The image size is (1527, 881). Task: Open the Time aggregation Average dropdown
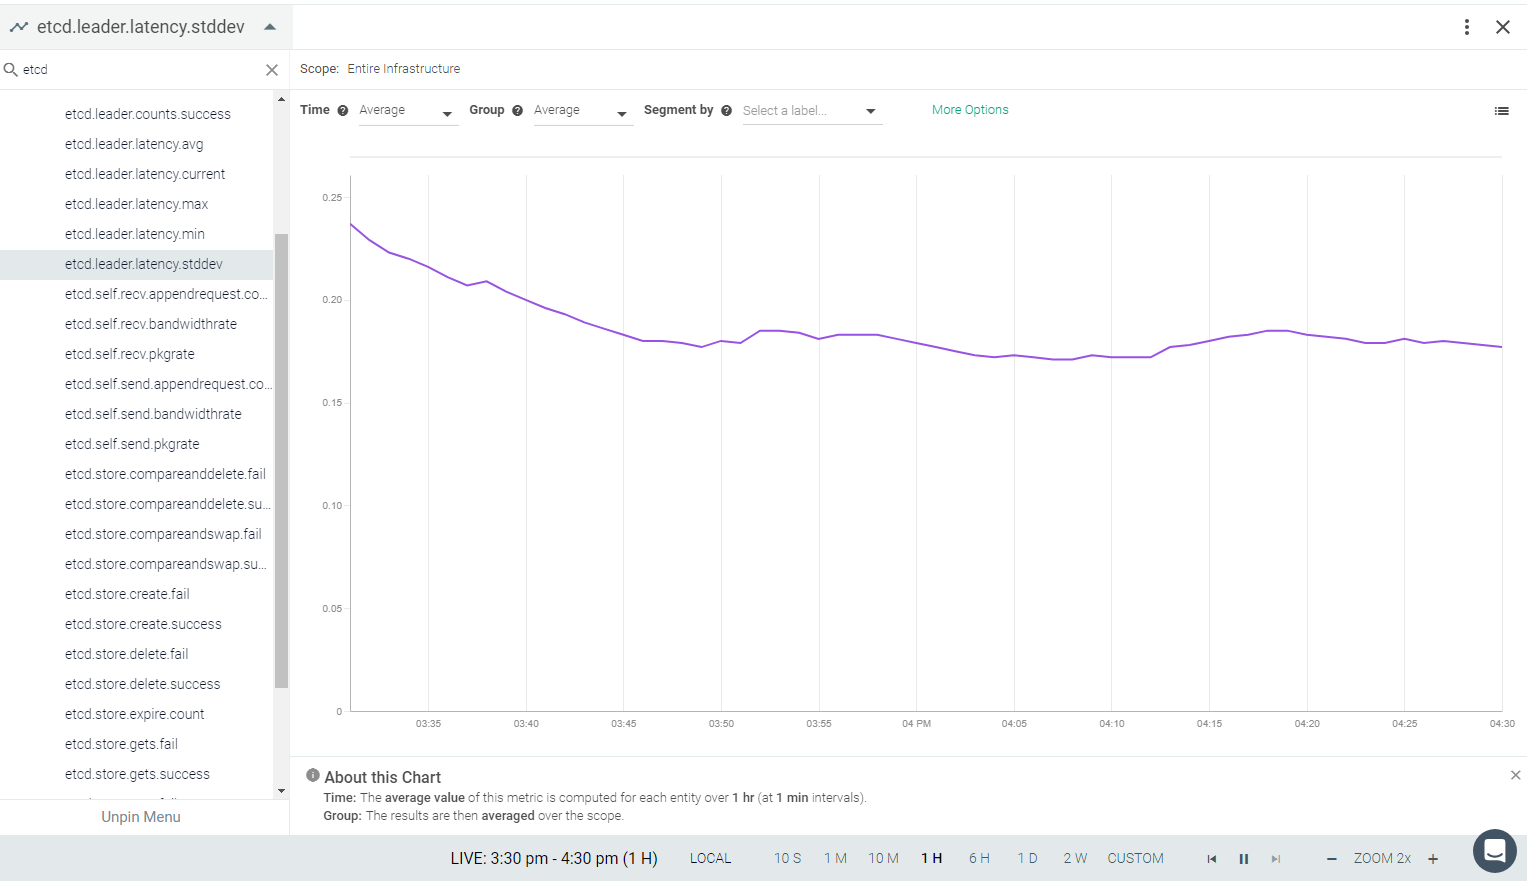point(407,111)
